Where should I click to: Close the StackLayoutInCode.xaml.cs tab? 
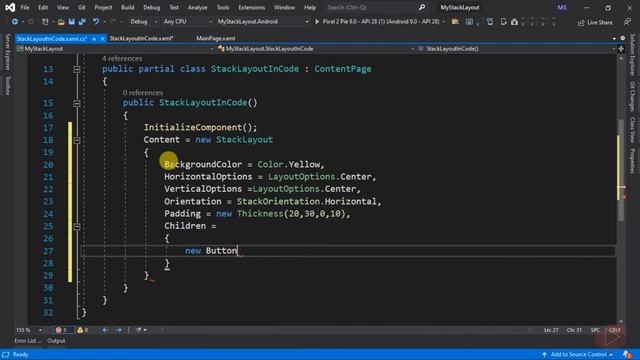click(x=102, y=38)
